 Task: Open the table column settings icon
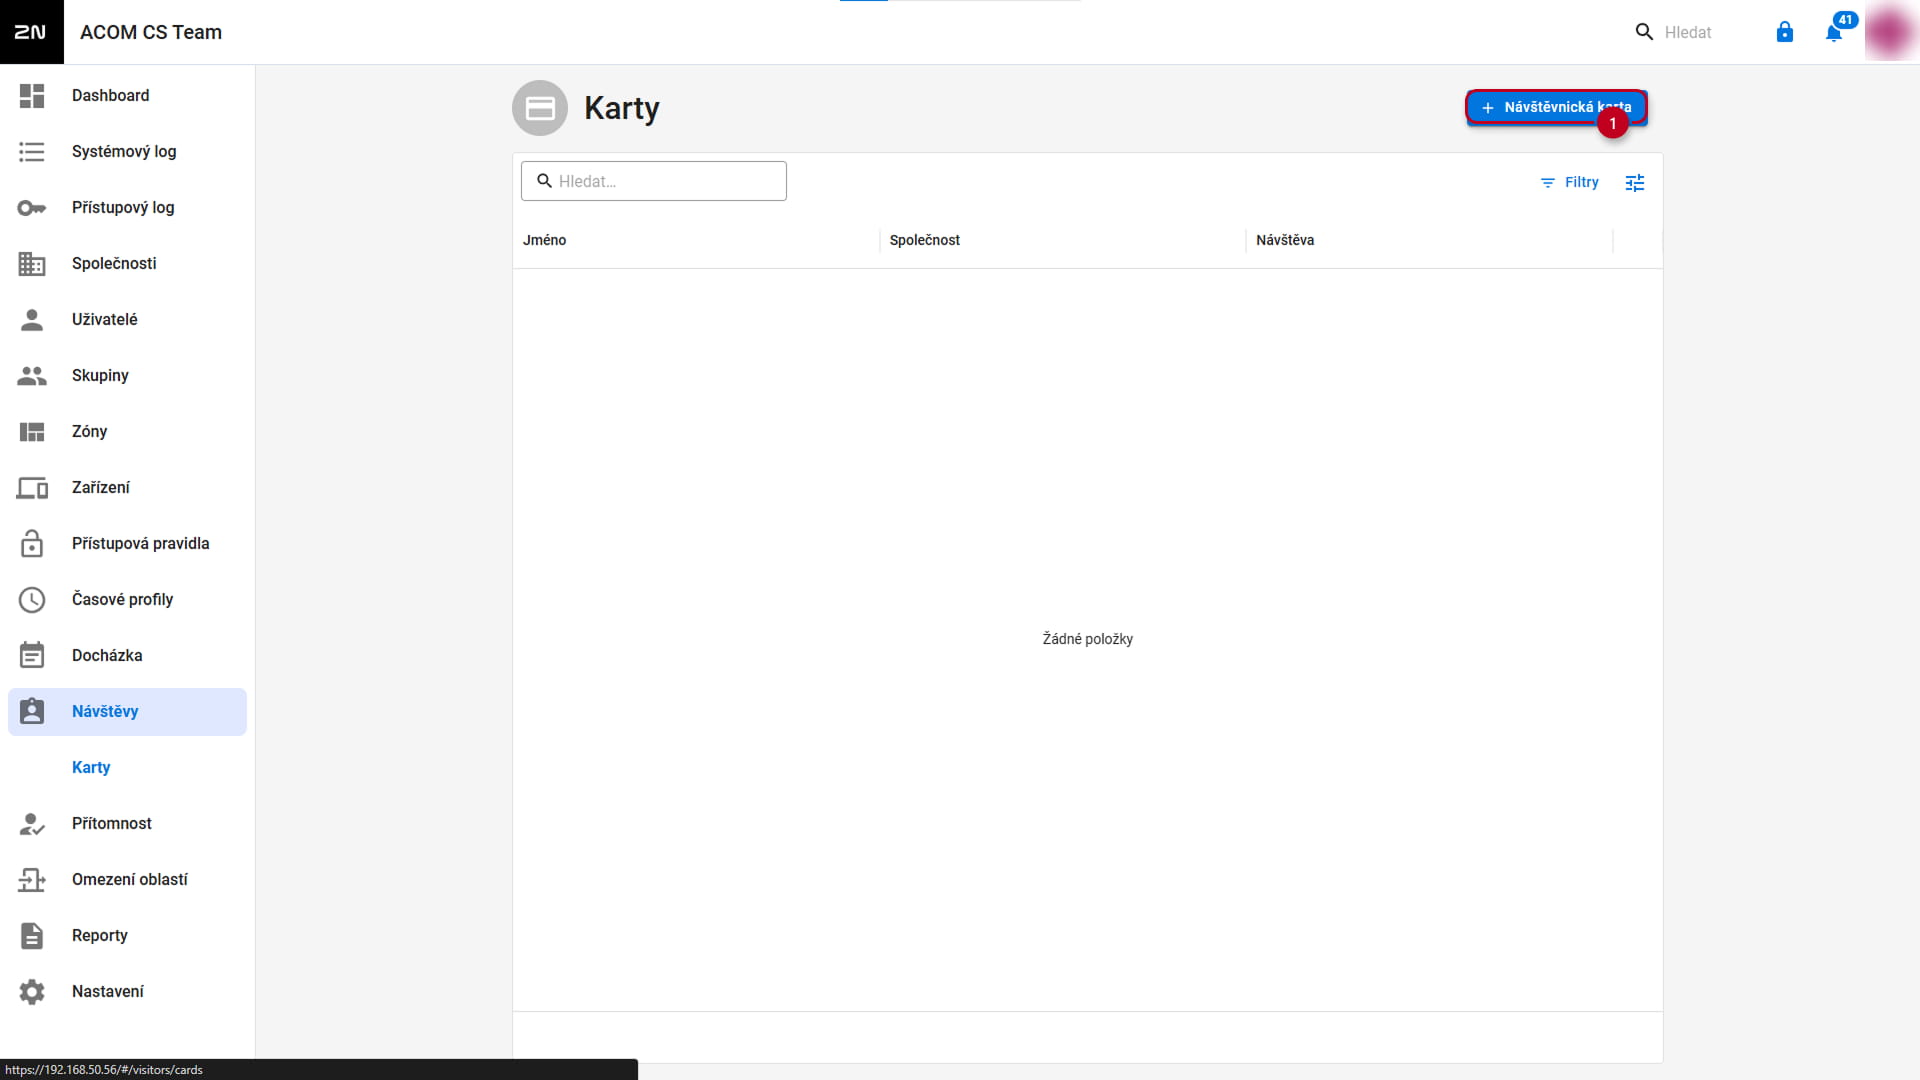coord(1635,183)
